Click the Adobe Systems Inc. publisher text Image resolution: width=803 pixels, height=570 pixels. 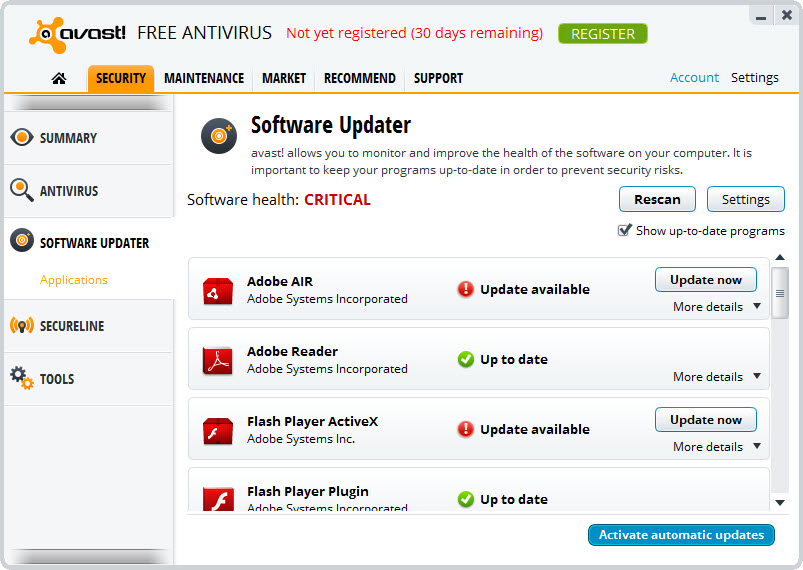tap(301, 439)
